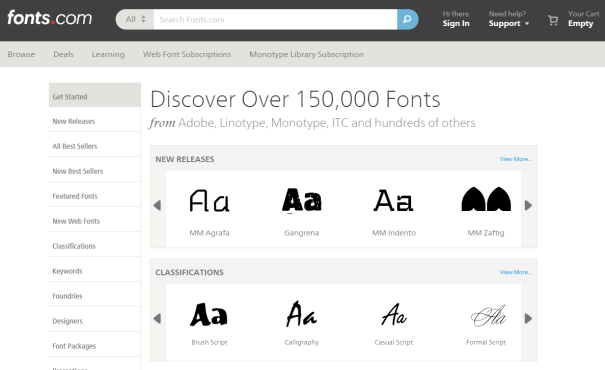605x370 pixels.
Task: Open Monotype Library Subscription menu item
Action: click(x=306, y=54)
